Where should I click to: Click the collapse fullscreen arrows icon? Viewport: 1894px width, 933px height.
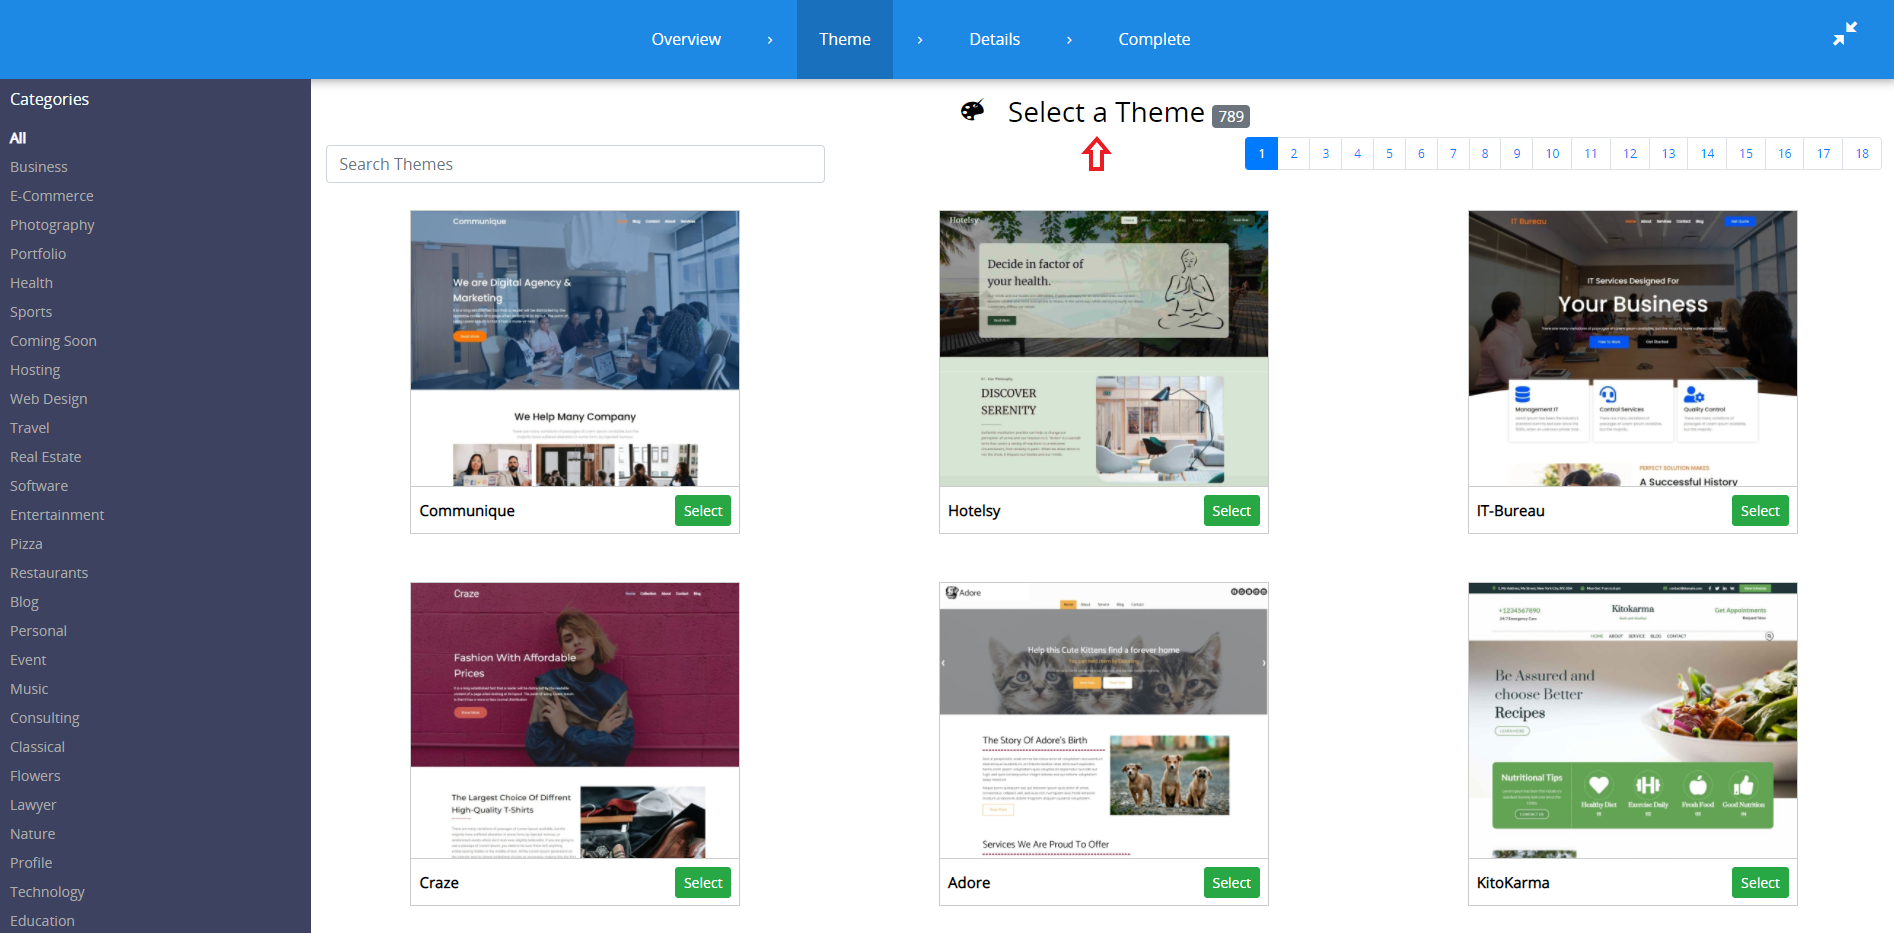(1844, 34)
